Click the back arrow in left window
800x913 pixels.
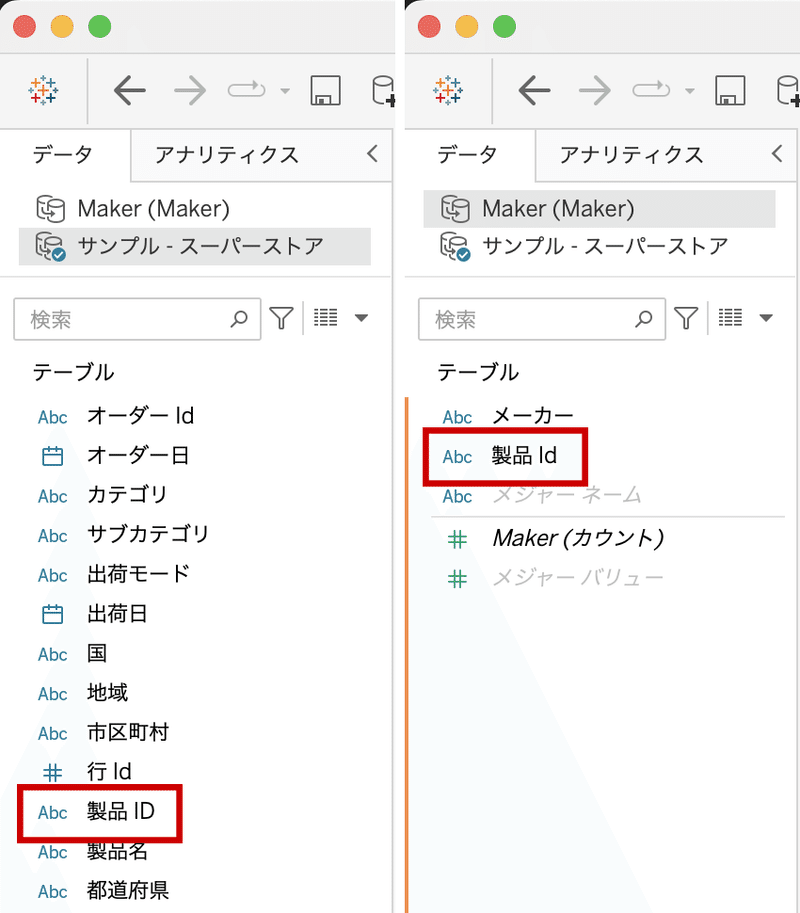click(130, 90)
